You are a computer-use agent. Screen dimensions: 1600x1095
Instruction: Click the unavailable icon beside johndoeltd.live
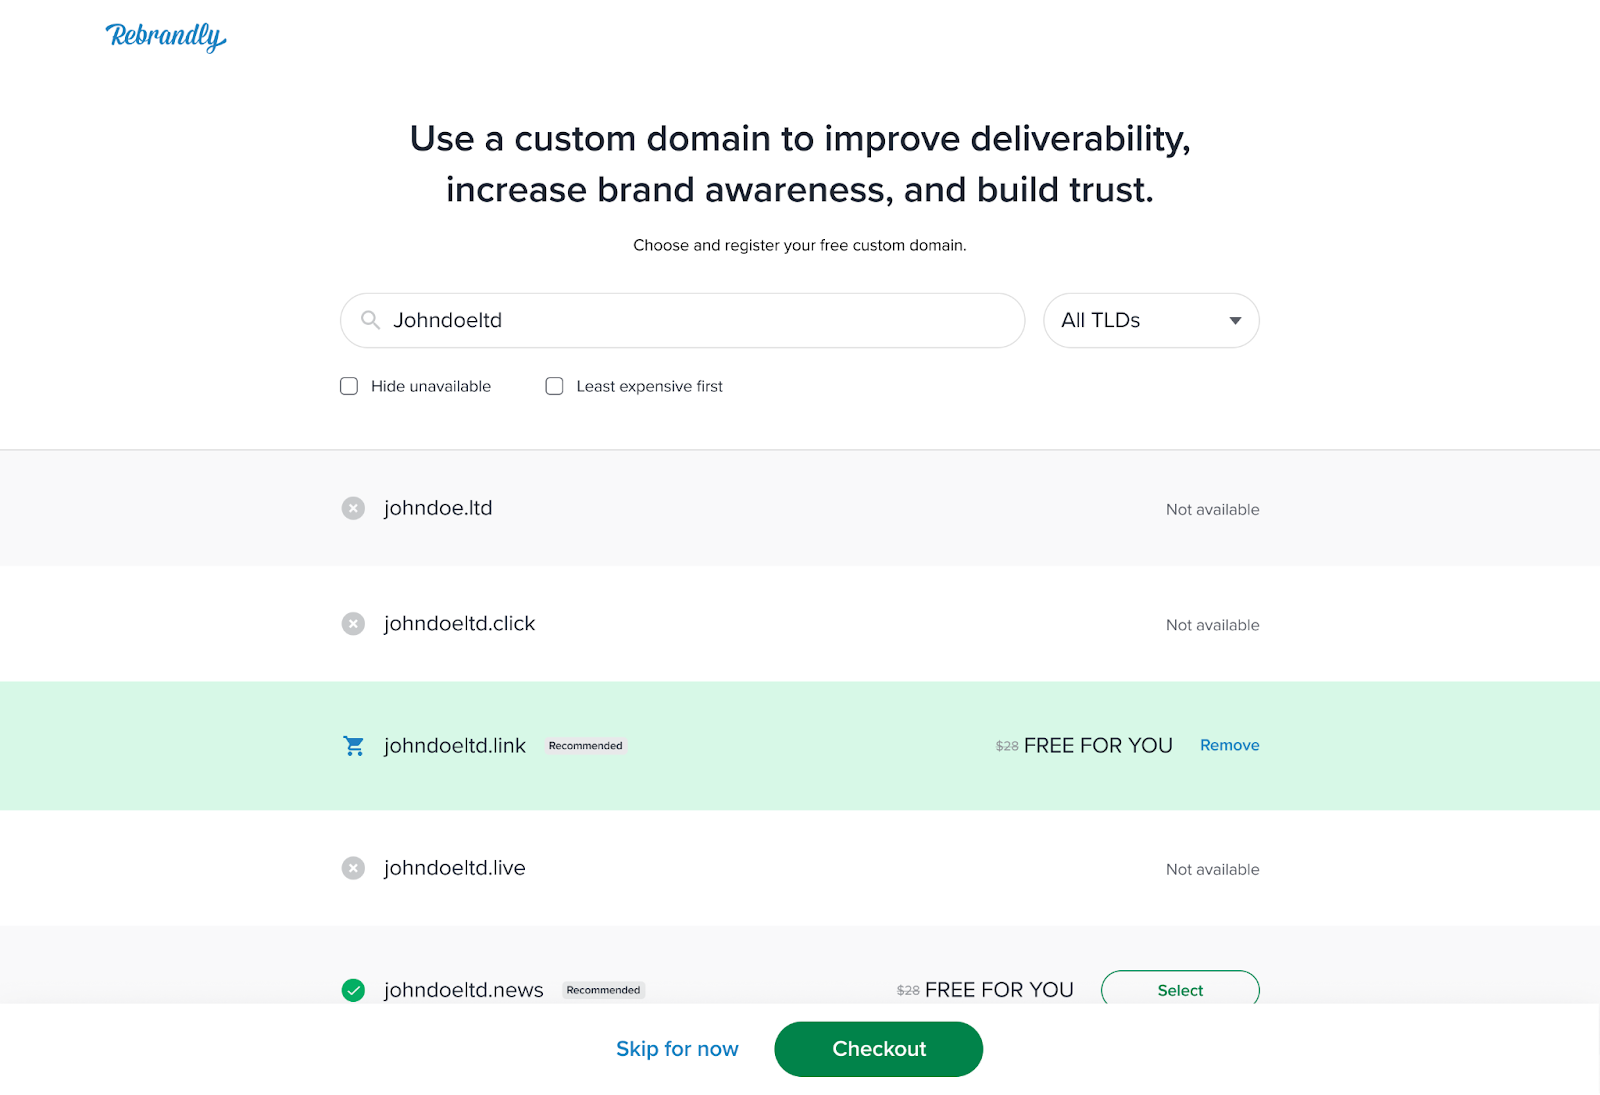point(353,868)
